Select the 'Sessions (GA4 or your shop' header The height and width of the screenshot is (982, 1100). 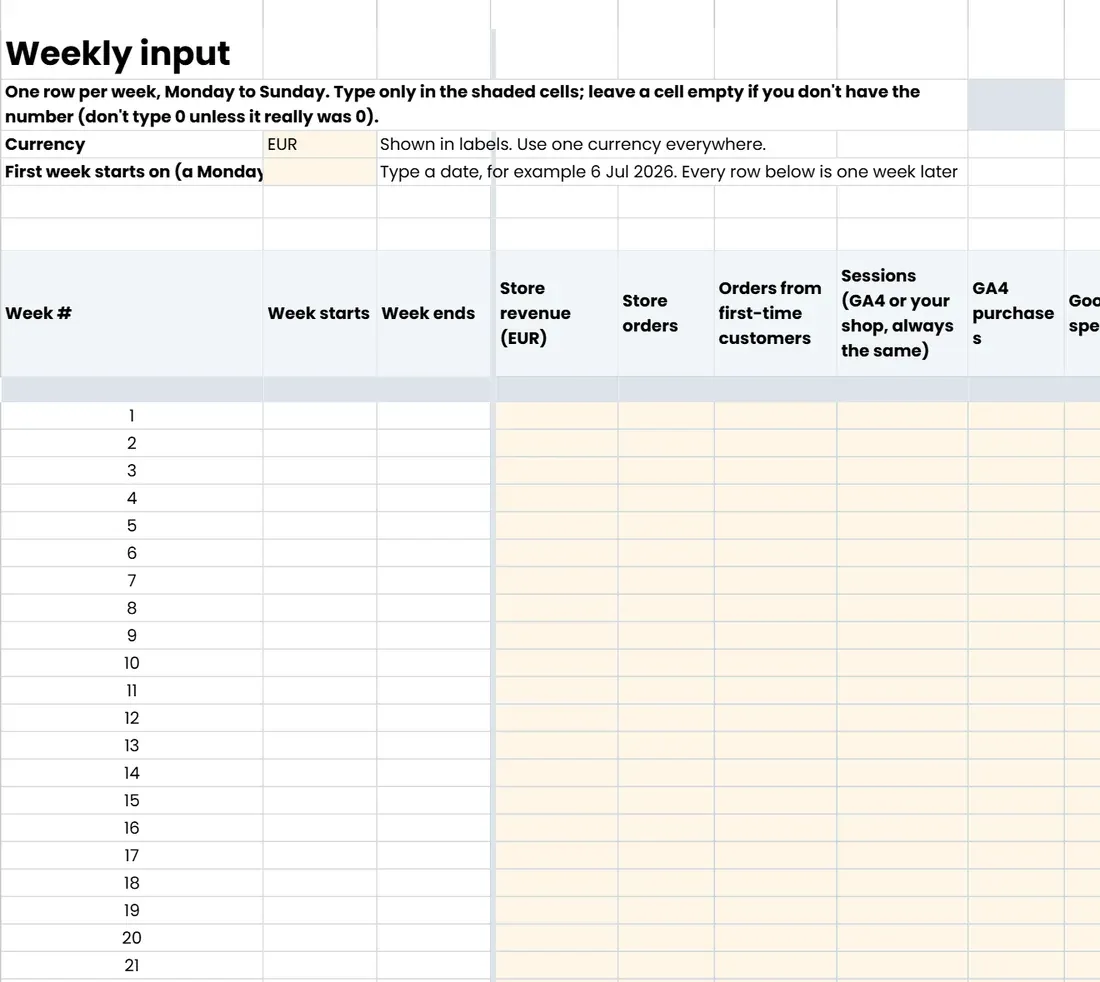point(902,313)
